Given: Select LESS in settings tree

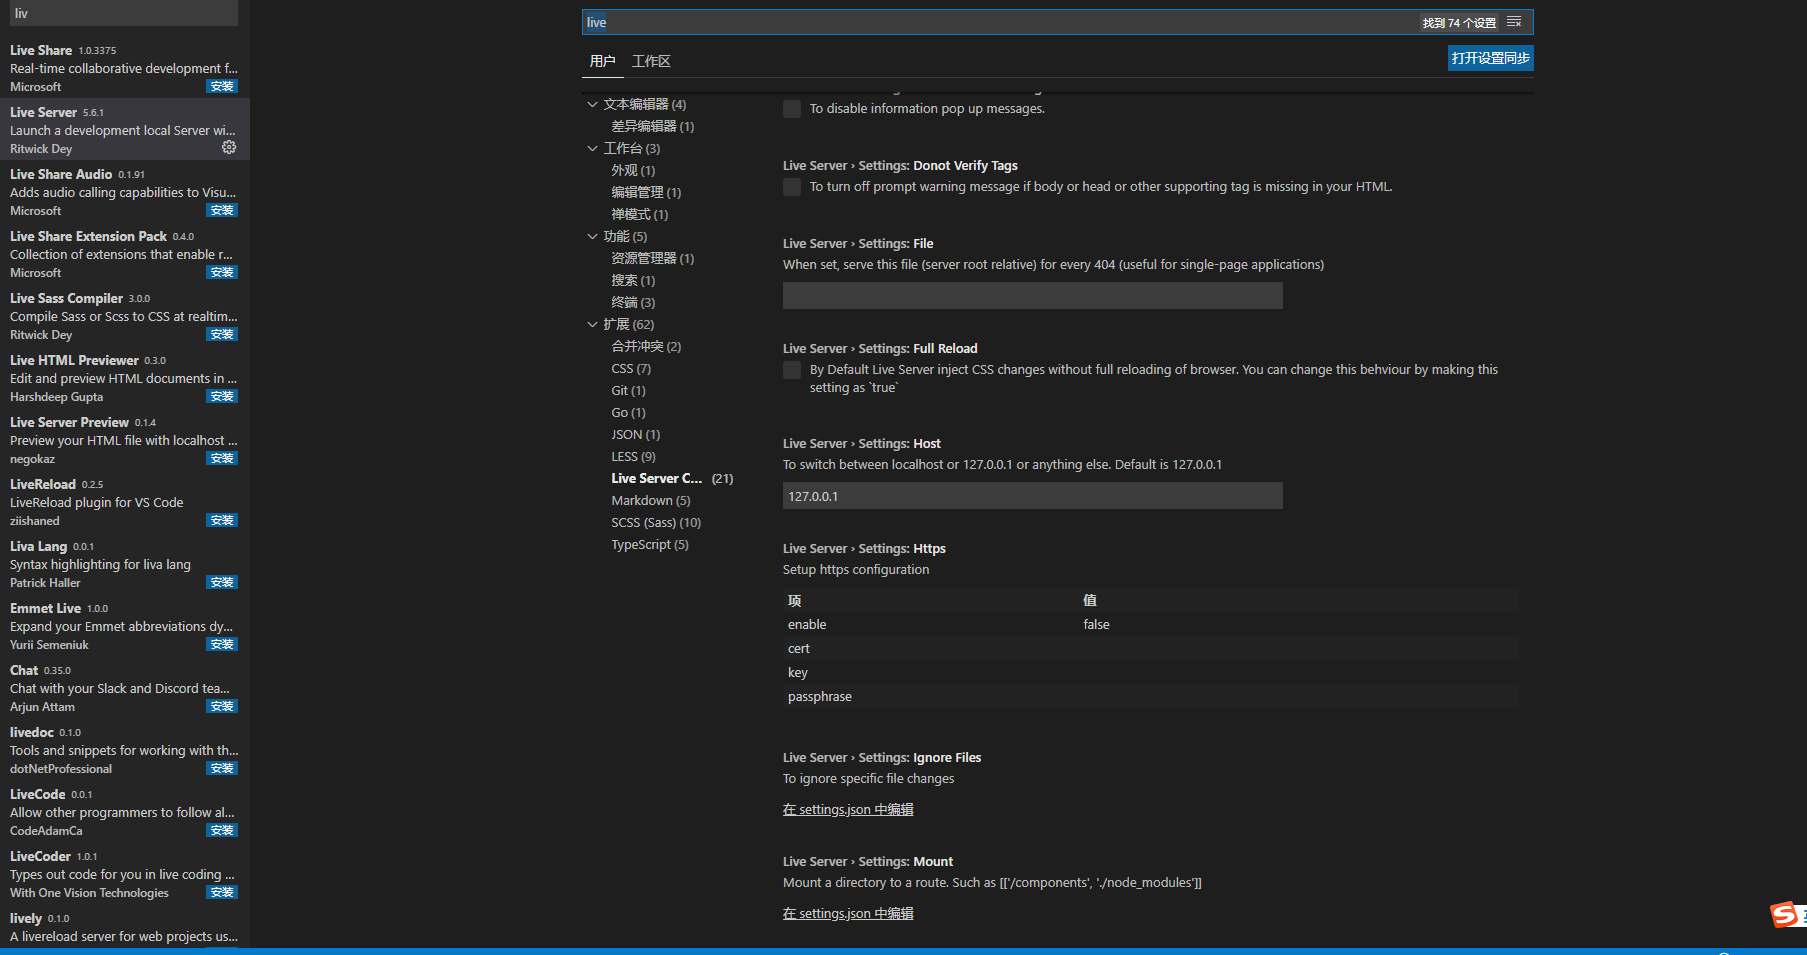Looking at the screenshot, I should click(633, 456).
